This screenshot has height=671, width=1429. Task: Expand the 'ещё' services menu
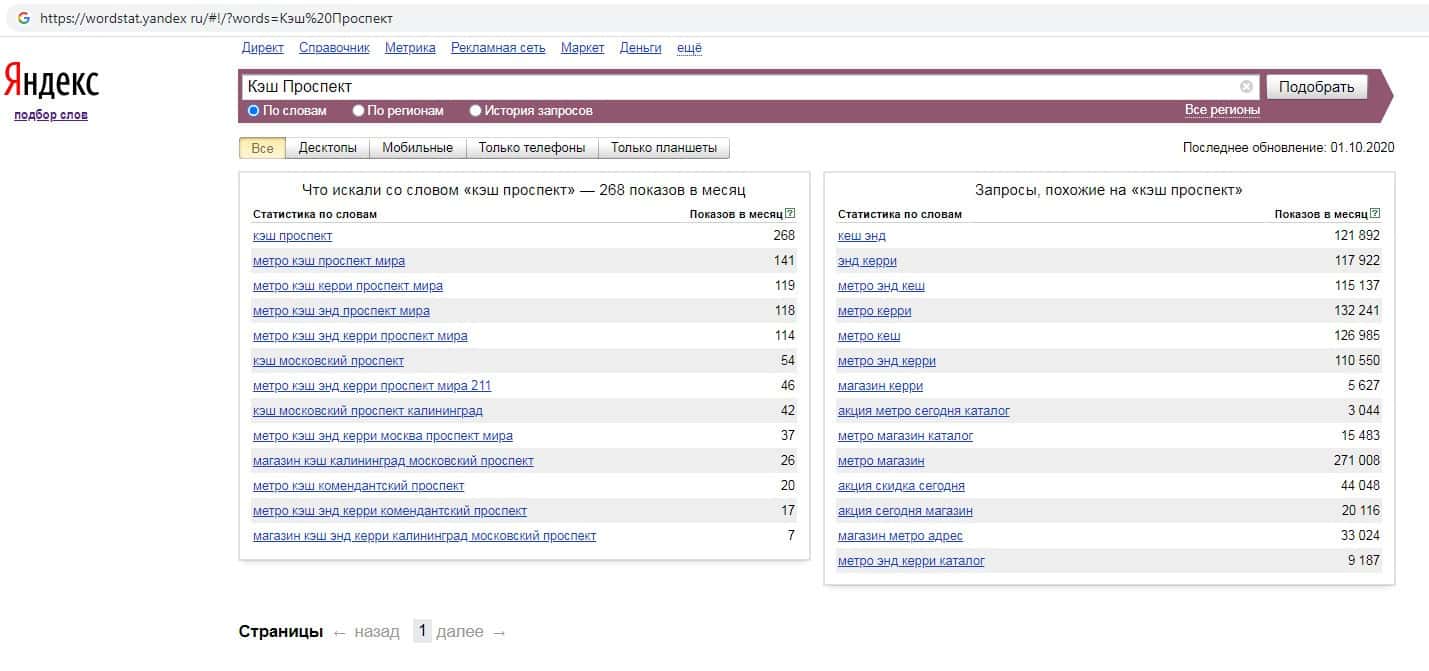689,48
